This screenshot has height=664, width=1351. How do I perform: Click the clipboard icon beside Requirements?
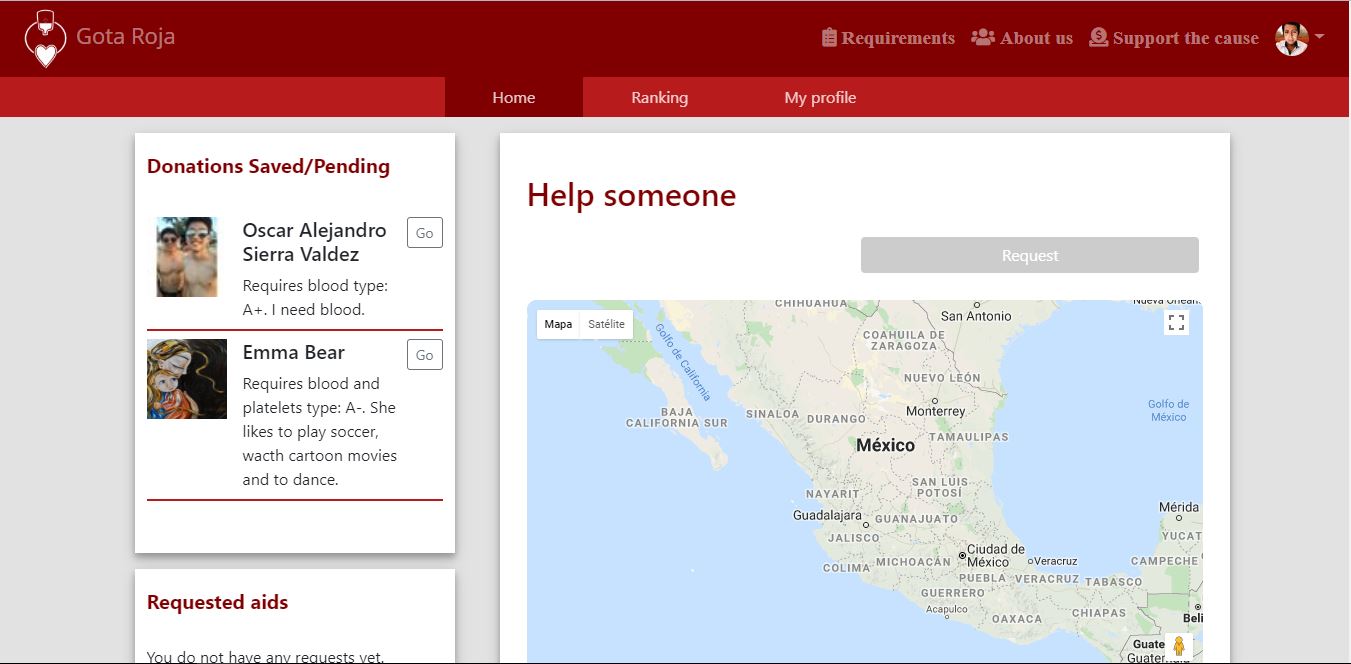(829, 38)
